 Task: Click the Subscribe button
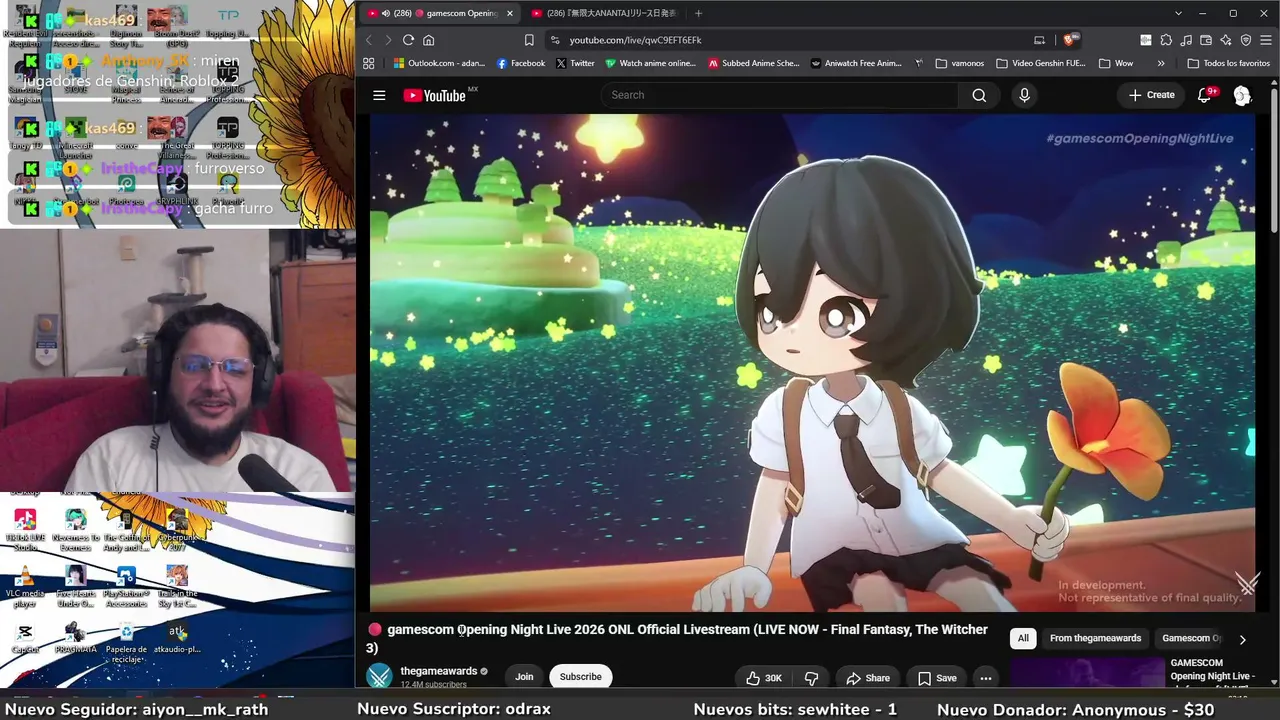581,677
